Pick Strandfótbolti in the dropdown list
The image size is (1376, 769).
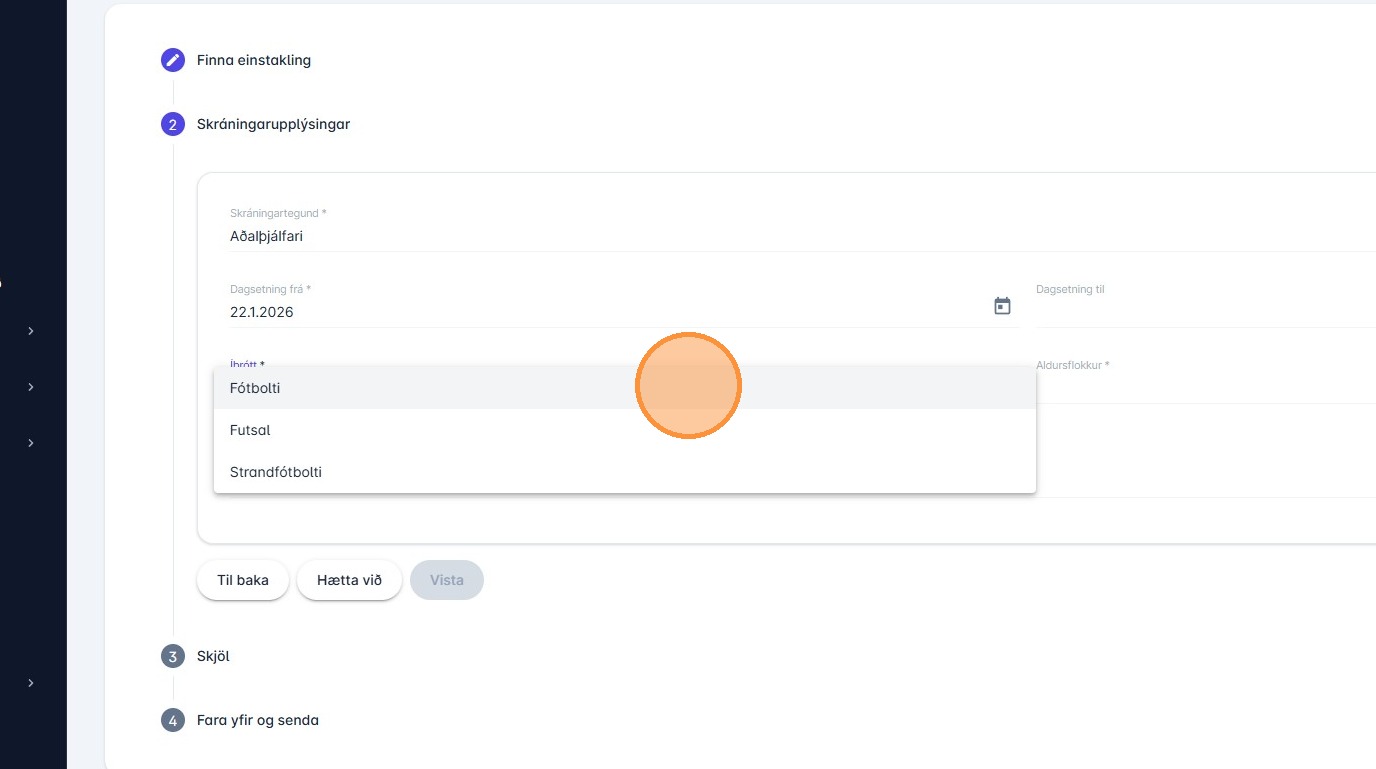pyautogui.click(x=276, y=472)
